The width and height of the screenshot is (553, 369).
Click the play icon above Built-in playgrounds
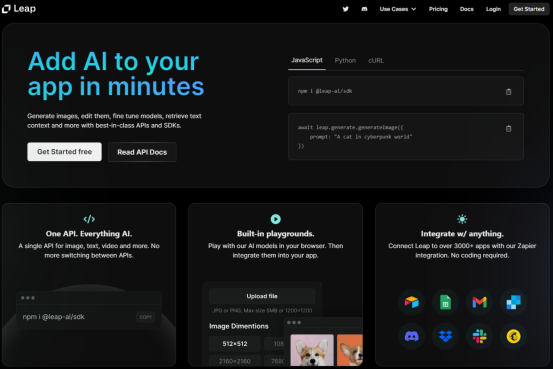(275, 219)
